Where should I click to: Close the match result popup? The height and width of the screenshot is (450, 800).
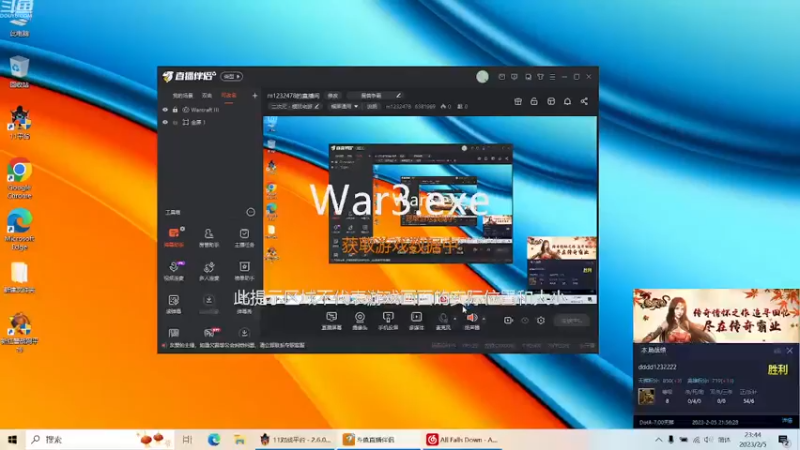pyautogui.click(x=790, y=351)
